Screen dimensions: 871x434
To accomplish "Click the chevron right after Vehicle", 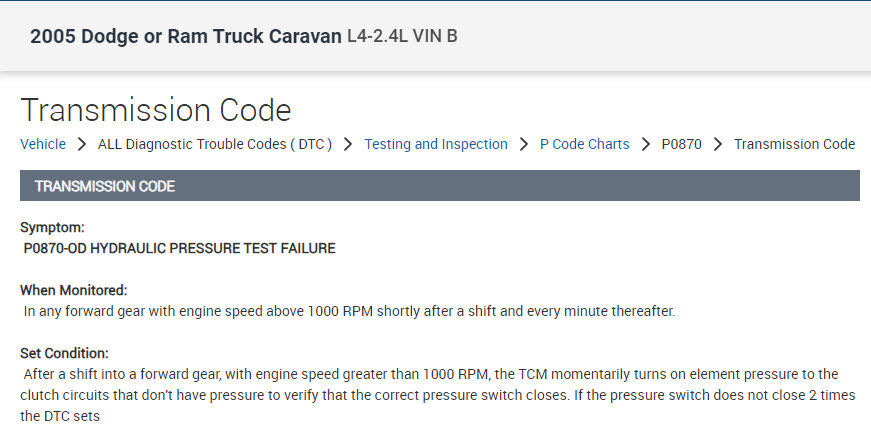I will 82,144.
